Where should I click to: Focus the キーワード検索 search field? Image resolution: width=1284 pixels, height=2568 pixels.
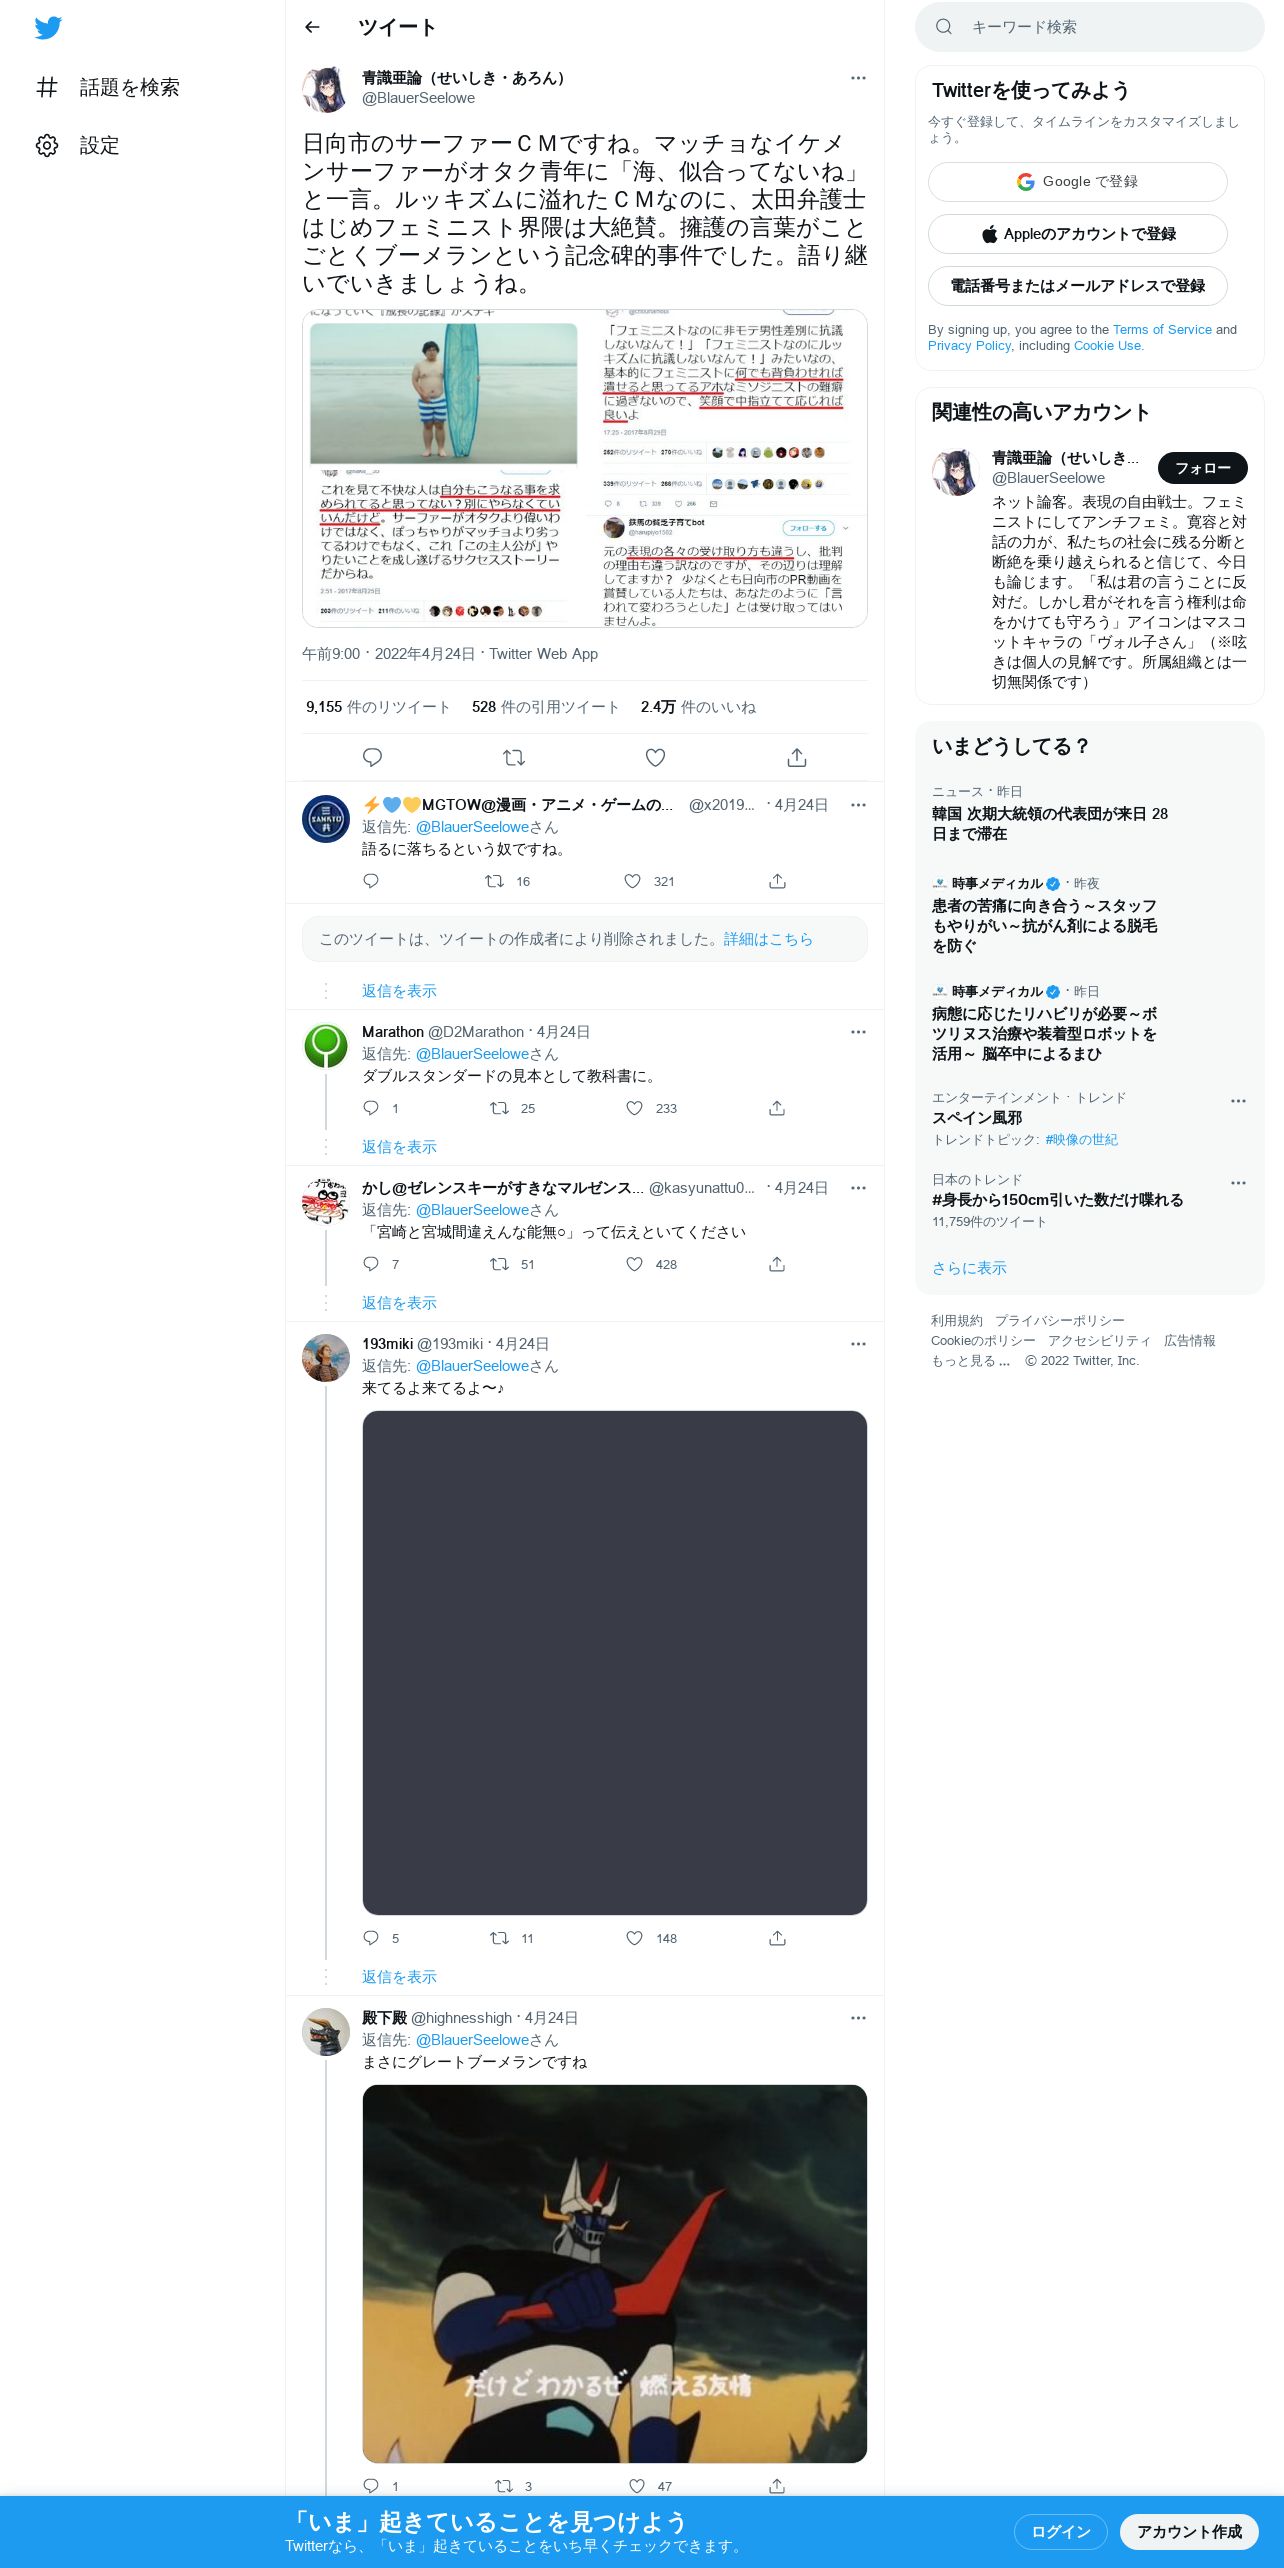(x=1089, y=27)
